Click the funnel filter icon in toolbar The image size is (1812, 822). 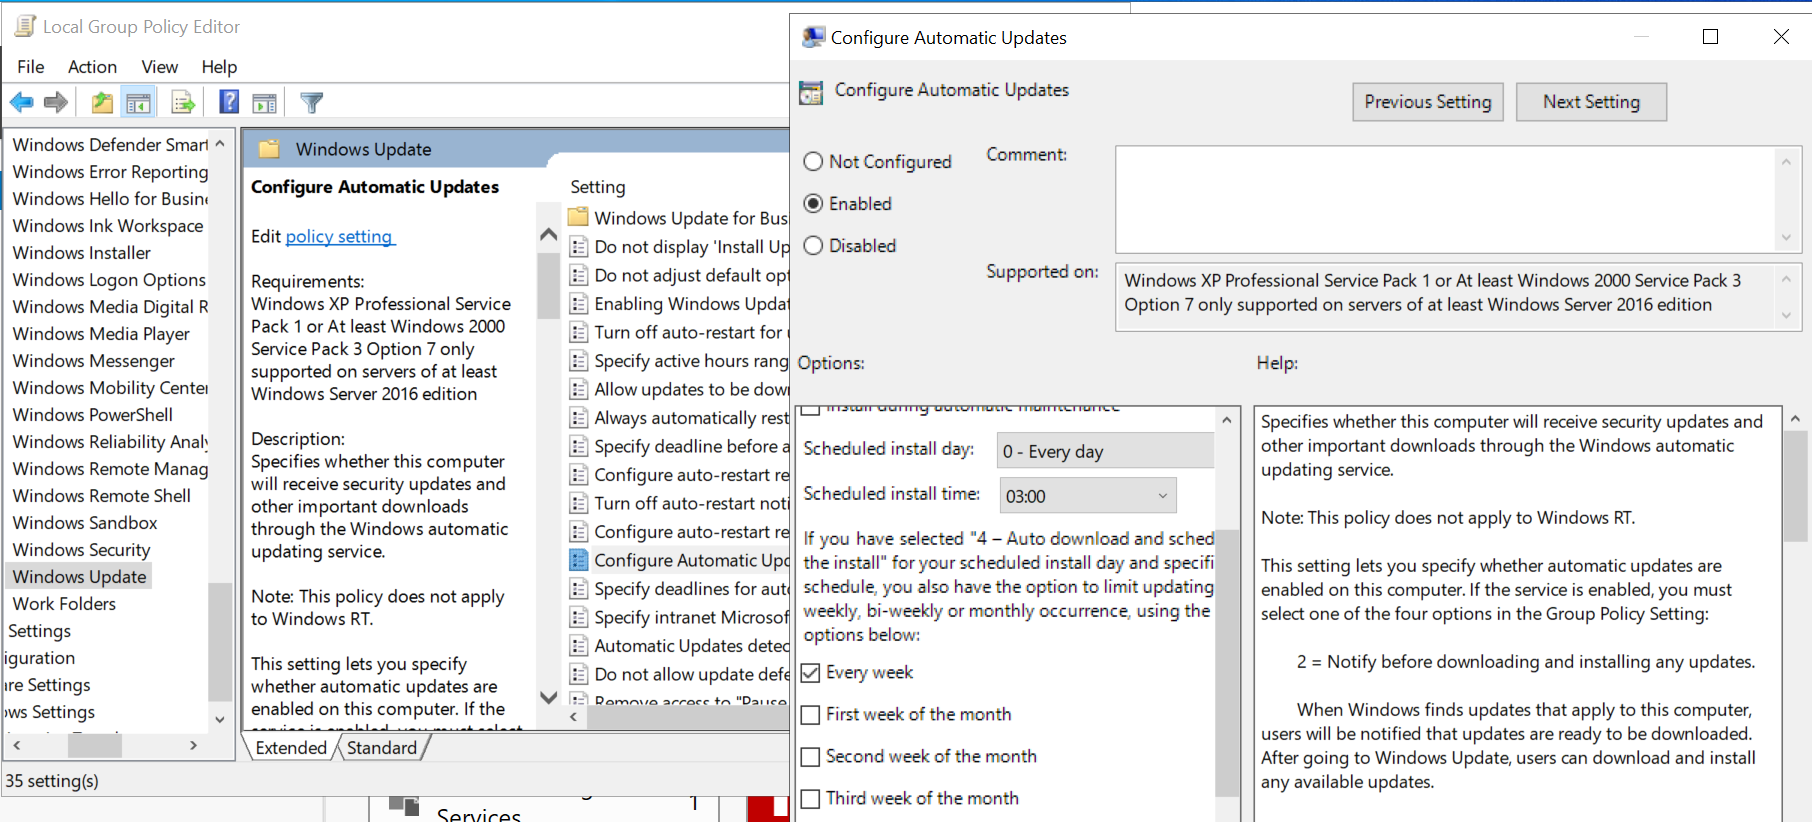pyautogui.click(x=311, y=102)
